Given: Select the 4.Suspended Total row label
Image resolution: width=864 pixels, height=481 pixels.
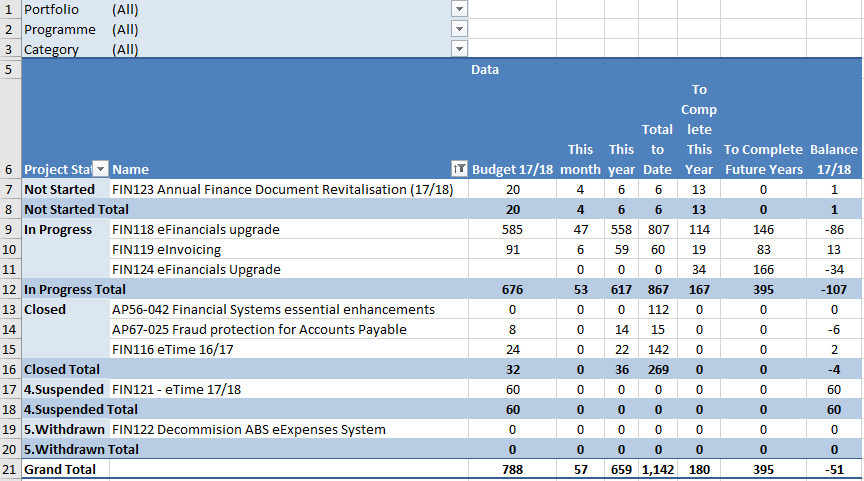Looking at the screenshot, I should pyautogui.click(x=80, y=409).
